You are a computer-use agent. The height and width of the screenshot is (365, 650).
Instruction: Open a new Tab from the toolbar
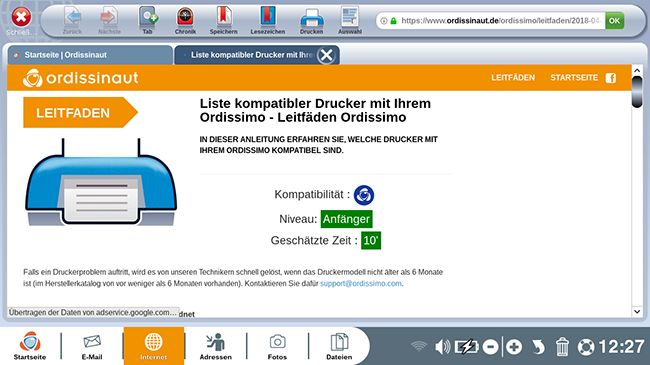148,21
